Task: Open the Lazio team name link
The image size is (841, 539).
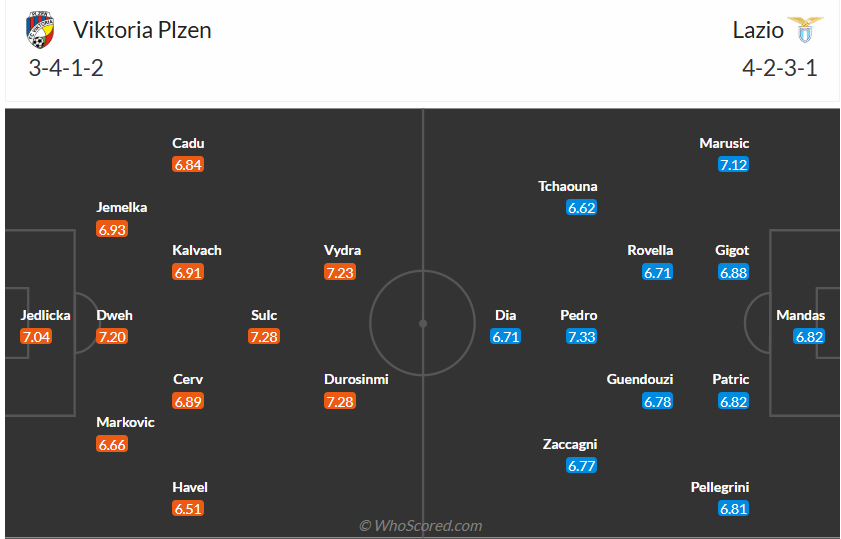Action: (x=758, y=30)
